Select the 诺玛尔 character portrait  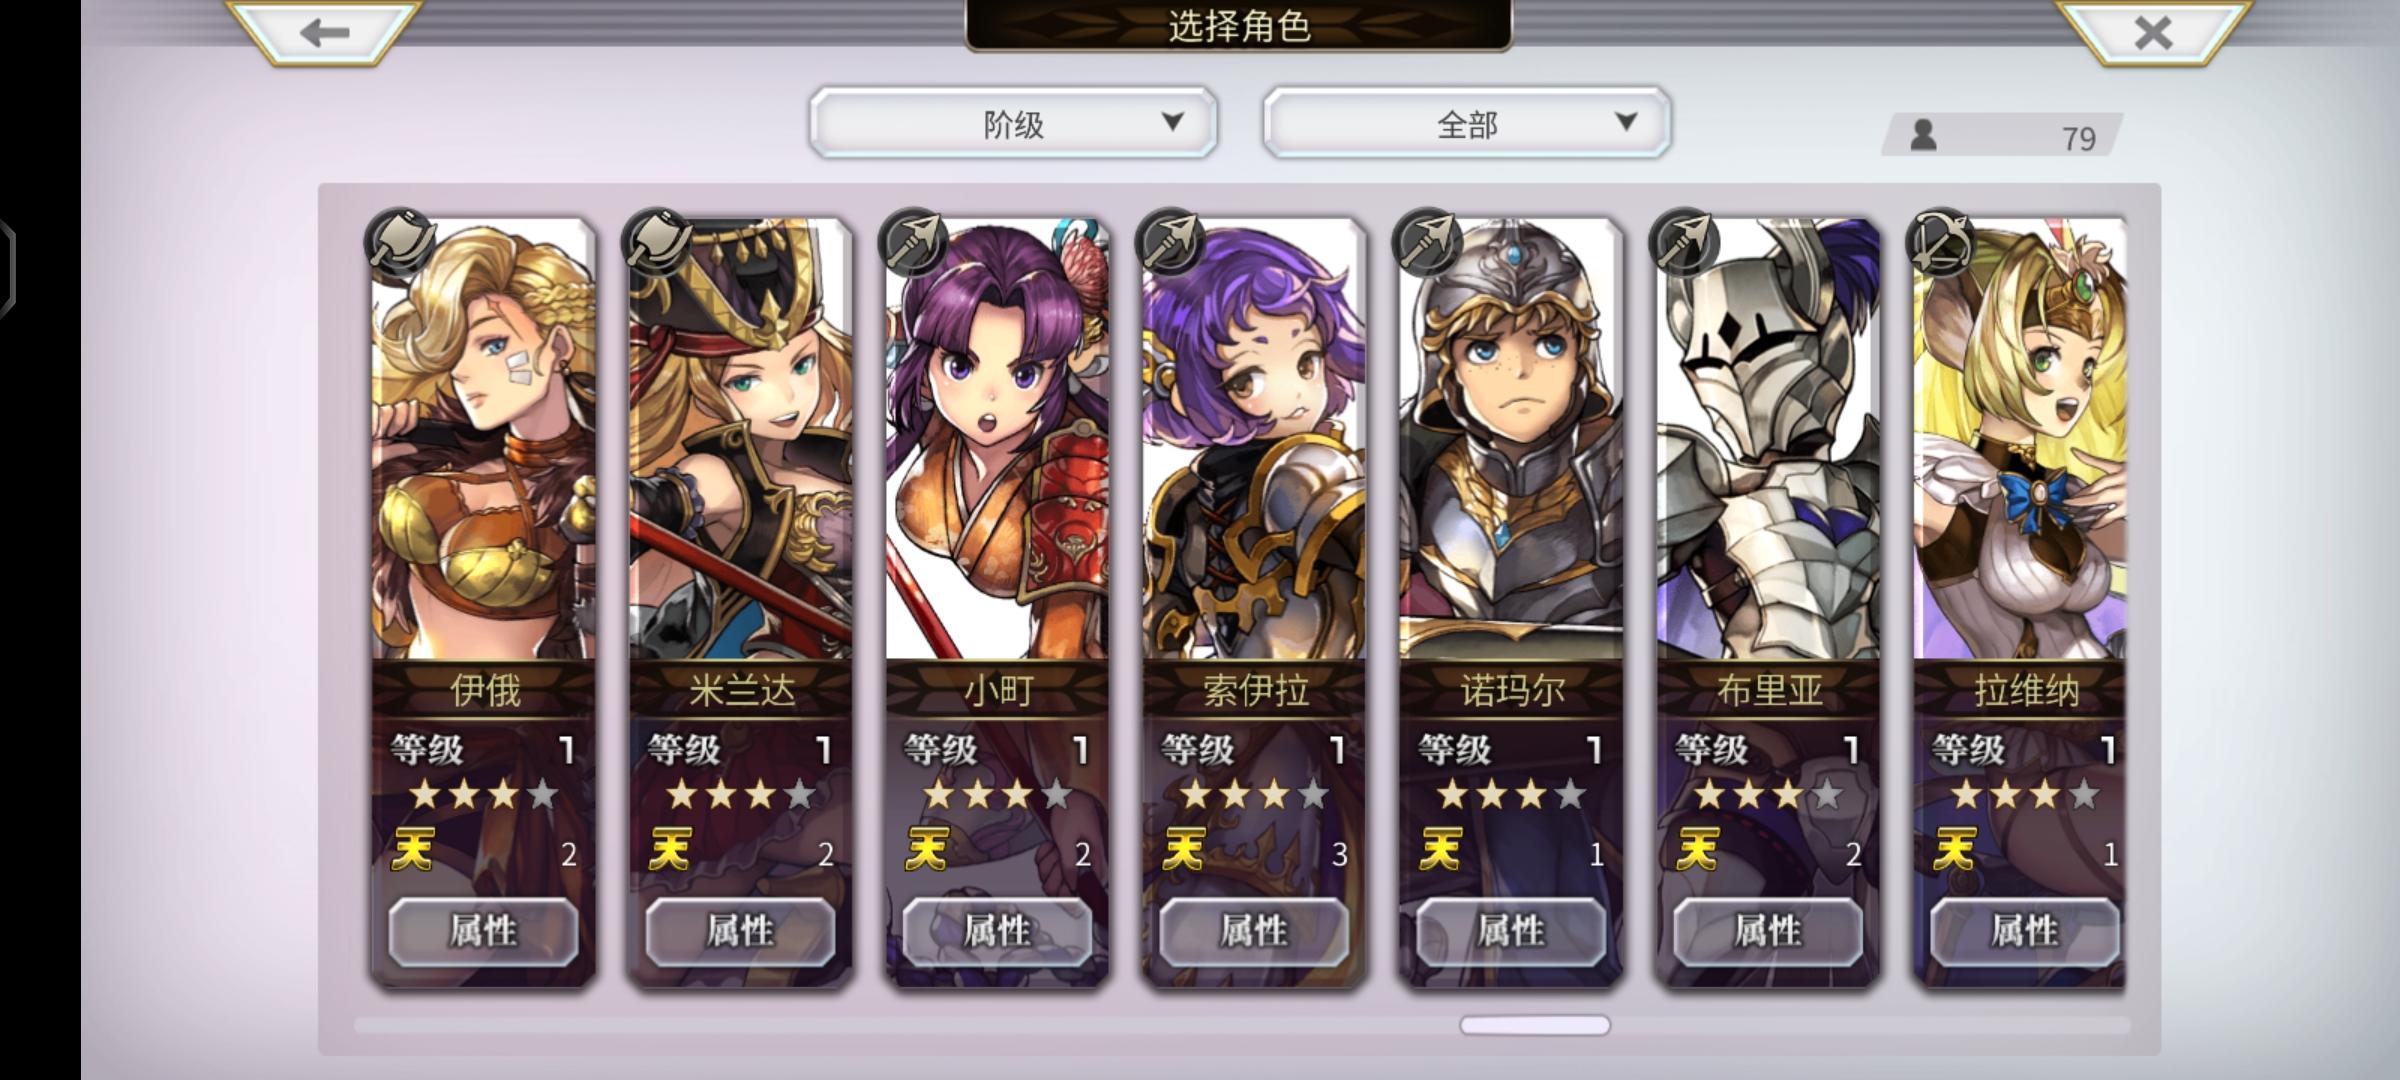(1512, 440)
